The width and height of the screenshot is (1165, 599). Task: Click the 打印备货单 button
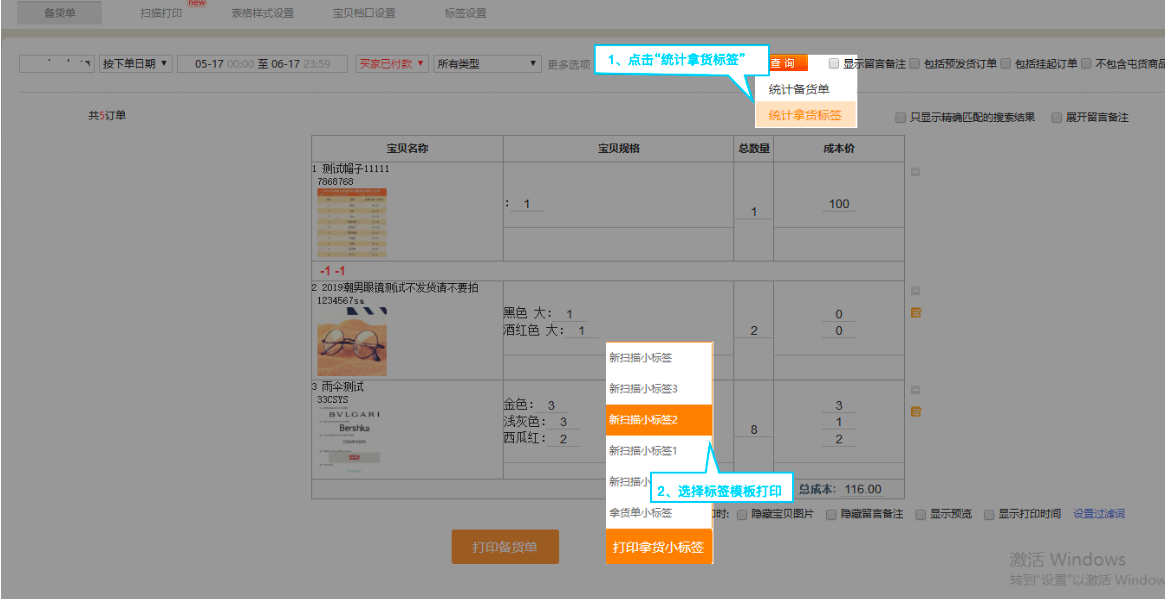click(x=505, y=547)
